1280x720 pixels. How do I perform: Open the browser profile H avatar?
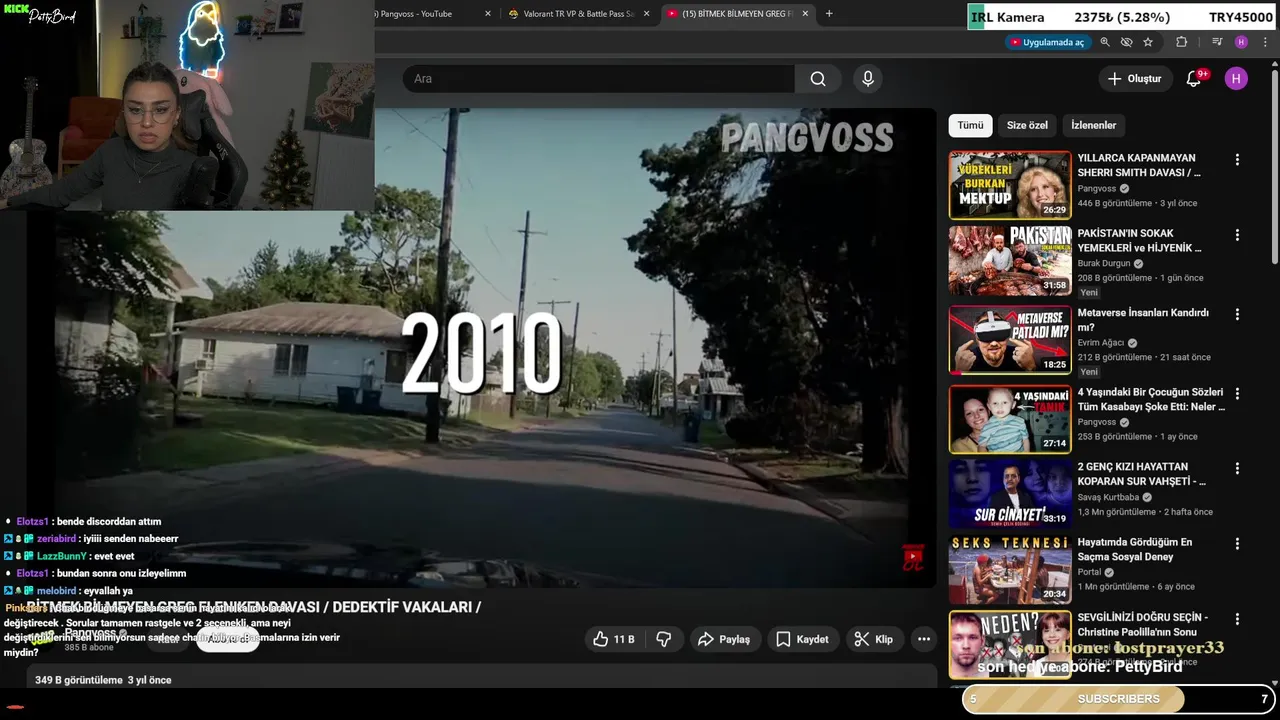[1241, 42]
